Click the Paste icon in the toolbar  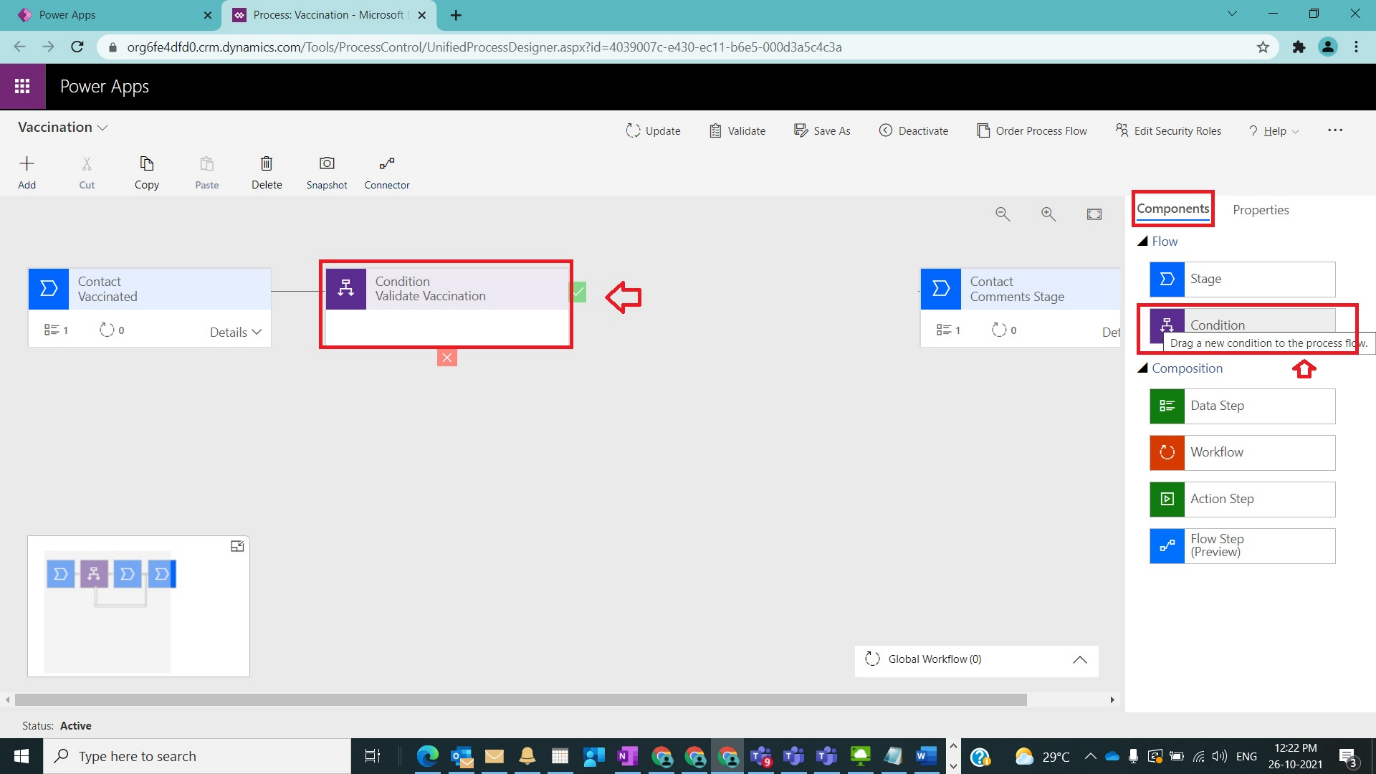206,170
